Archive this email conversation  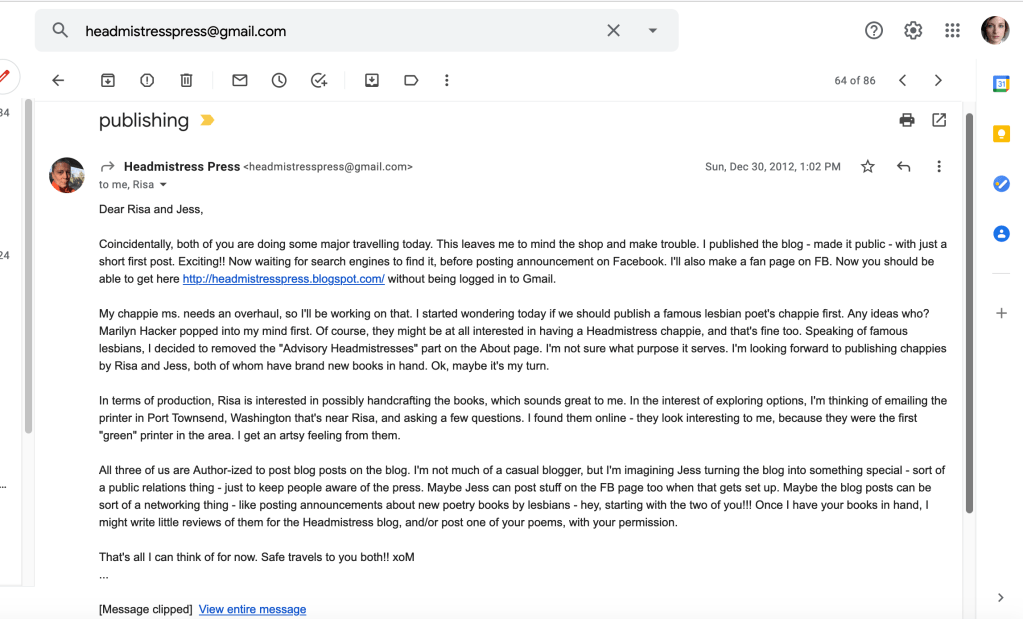(108, 81)
